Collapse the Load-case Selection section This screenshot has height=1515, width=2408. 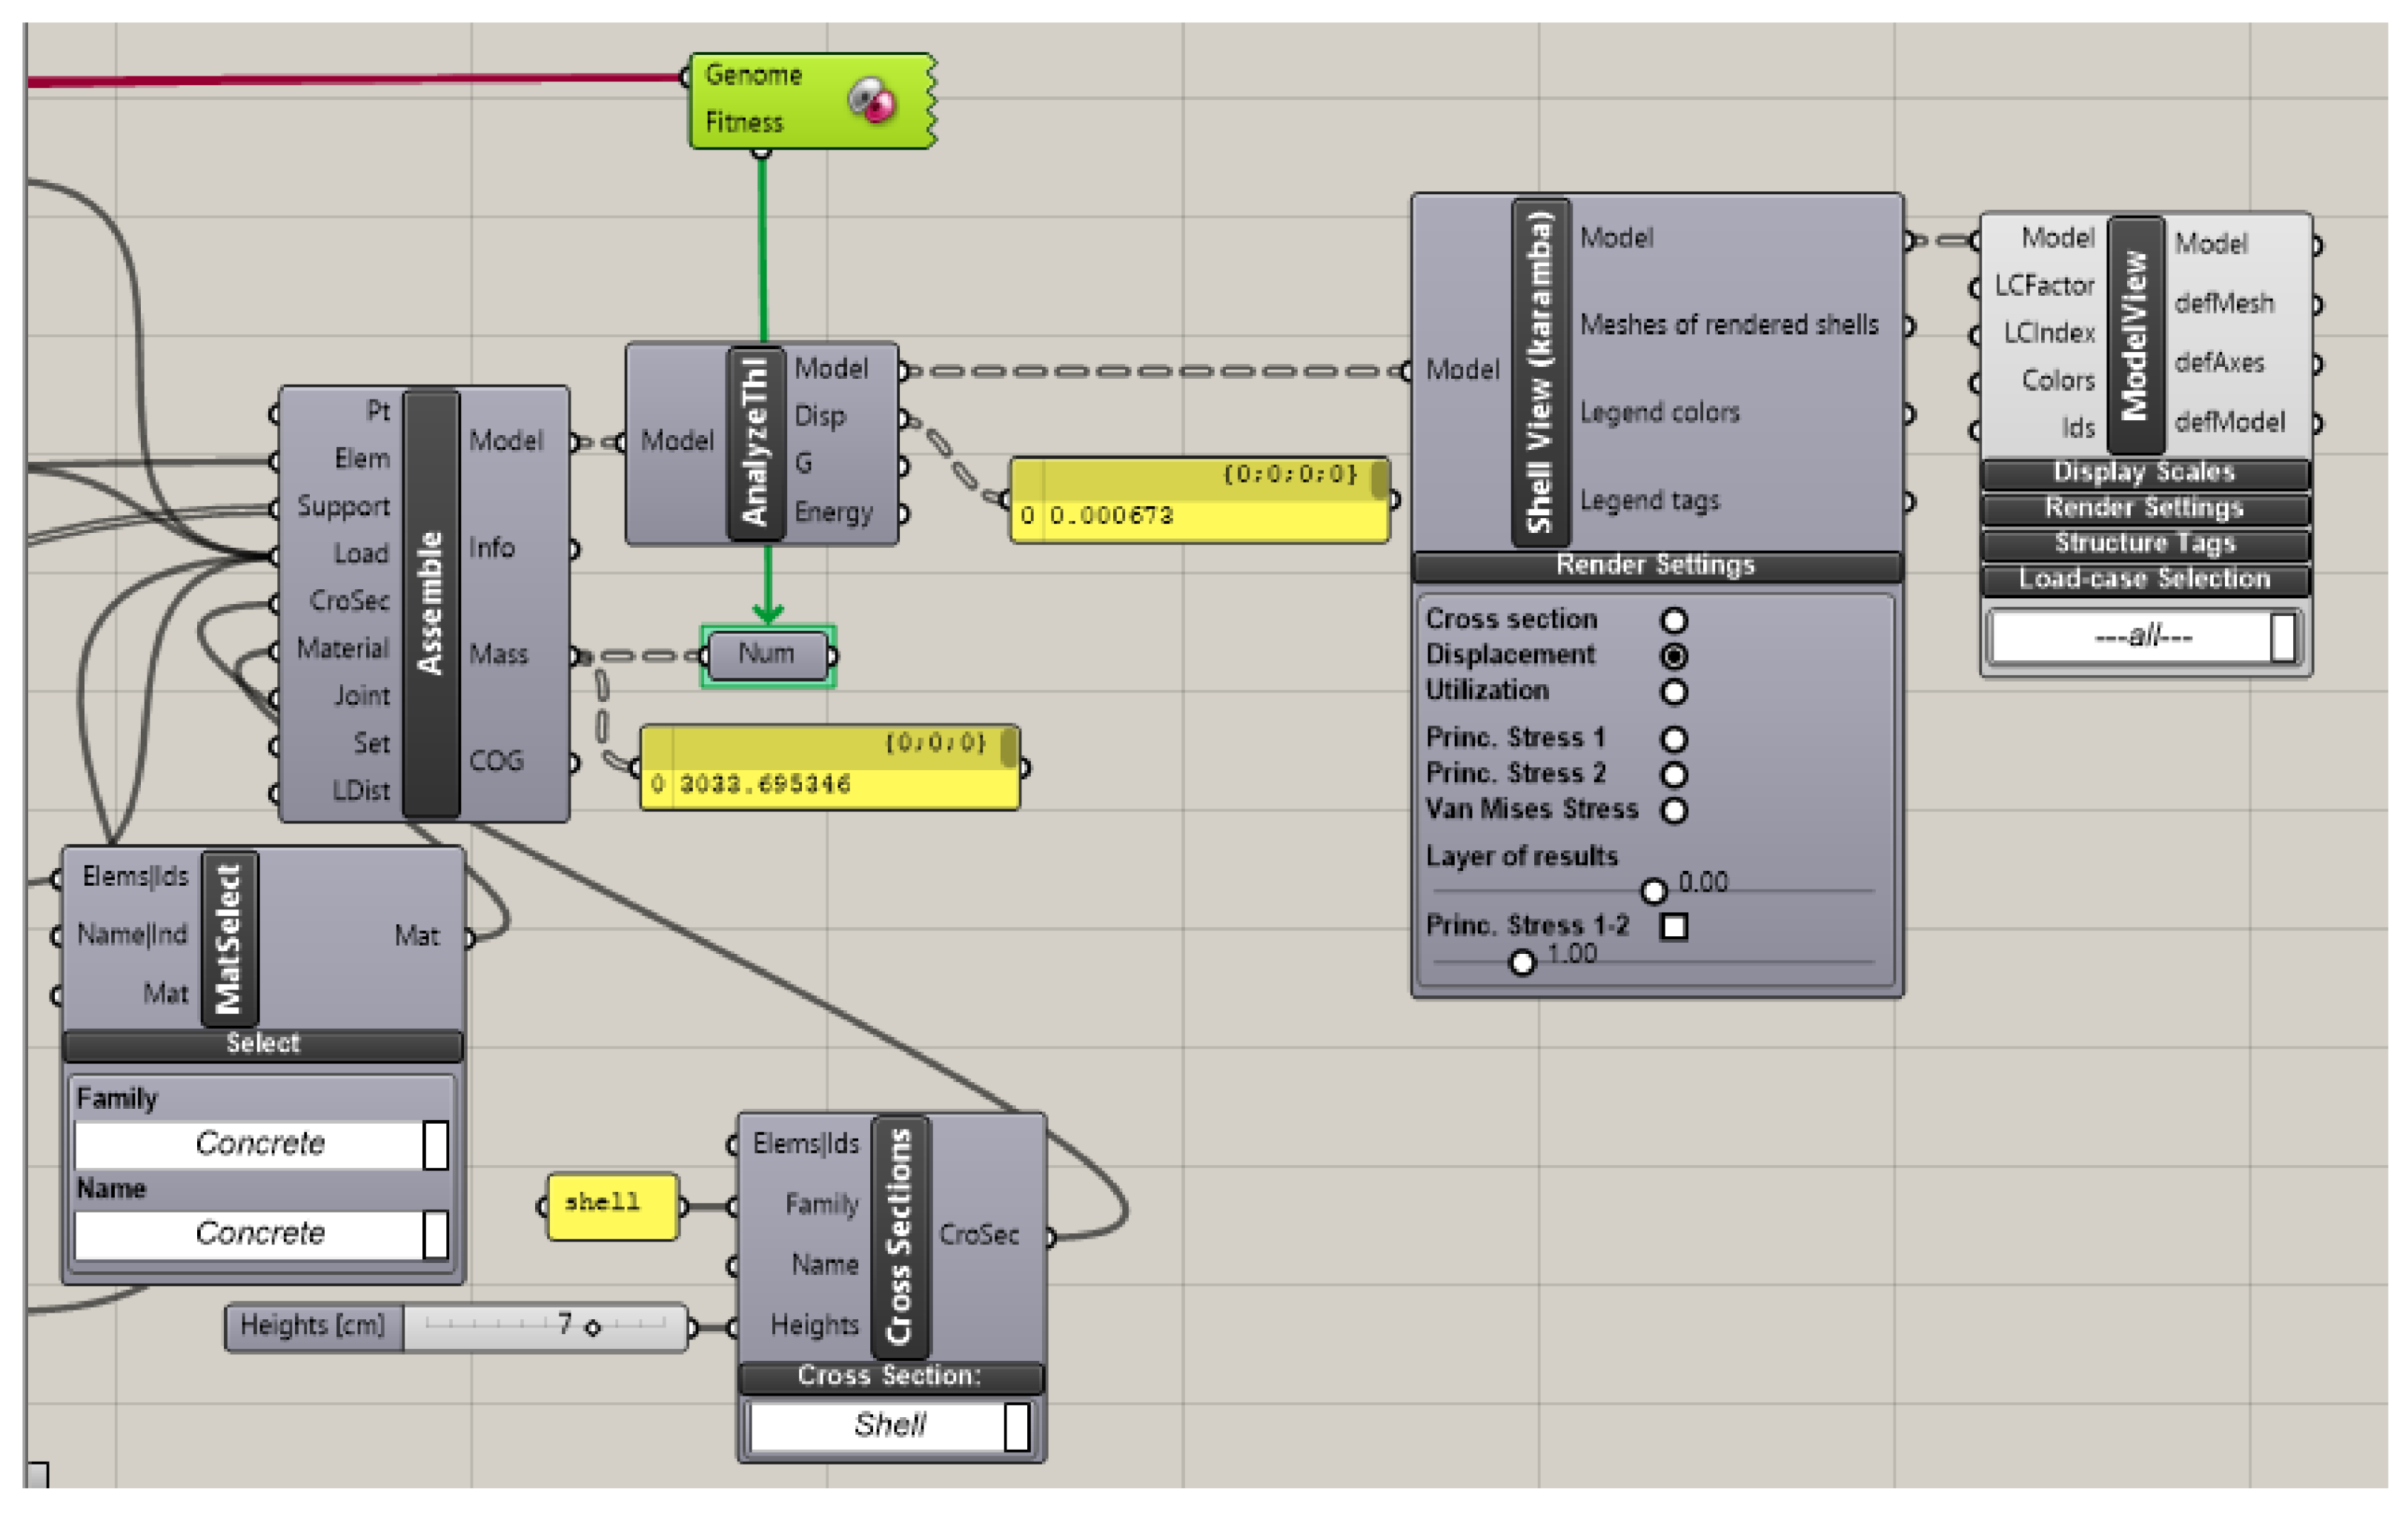pyautogui.click(x=2145, y=580)
